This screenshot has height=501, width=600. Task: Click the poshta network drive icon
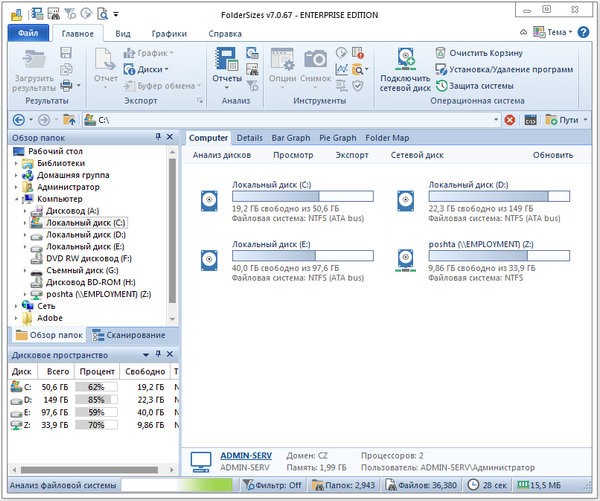pos(406,258)
